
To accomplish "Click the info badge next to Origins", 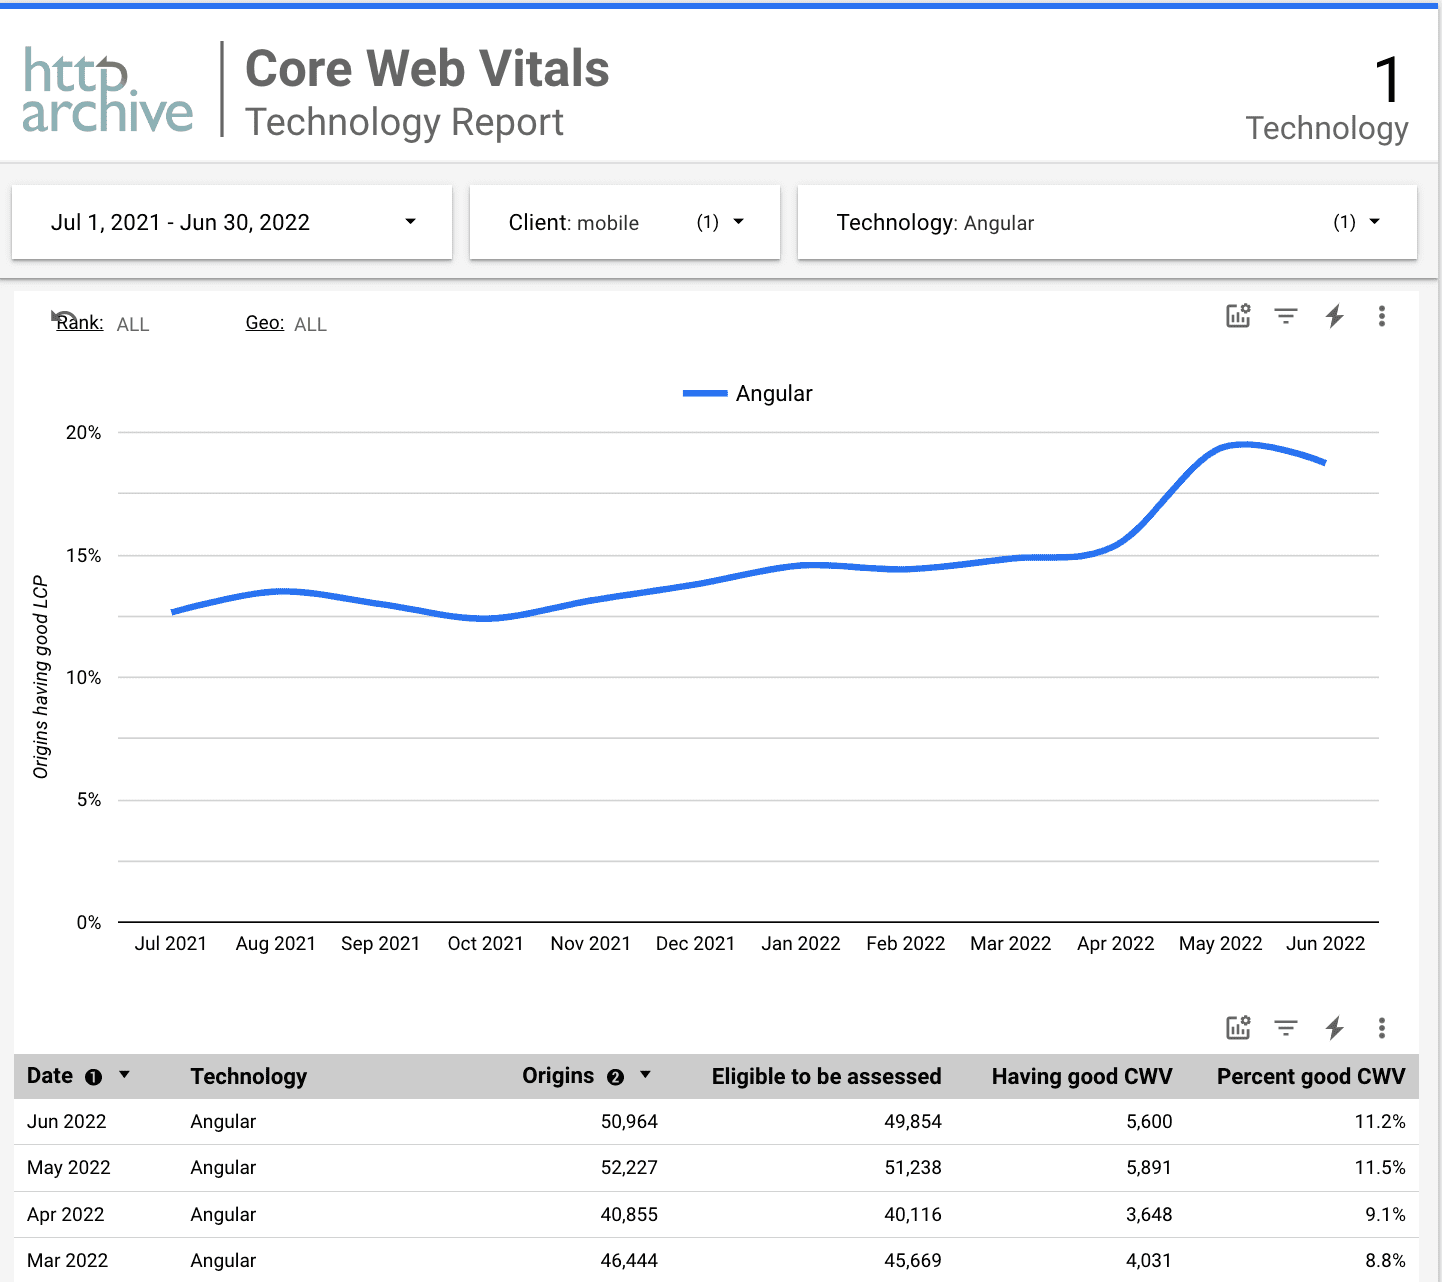I will click(x=616, y=1076).
